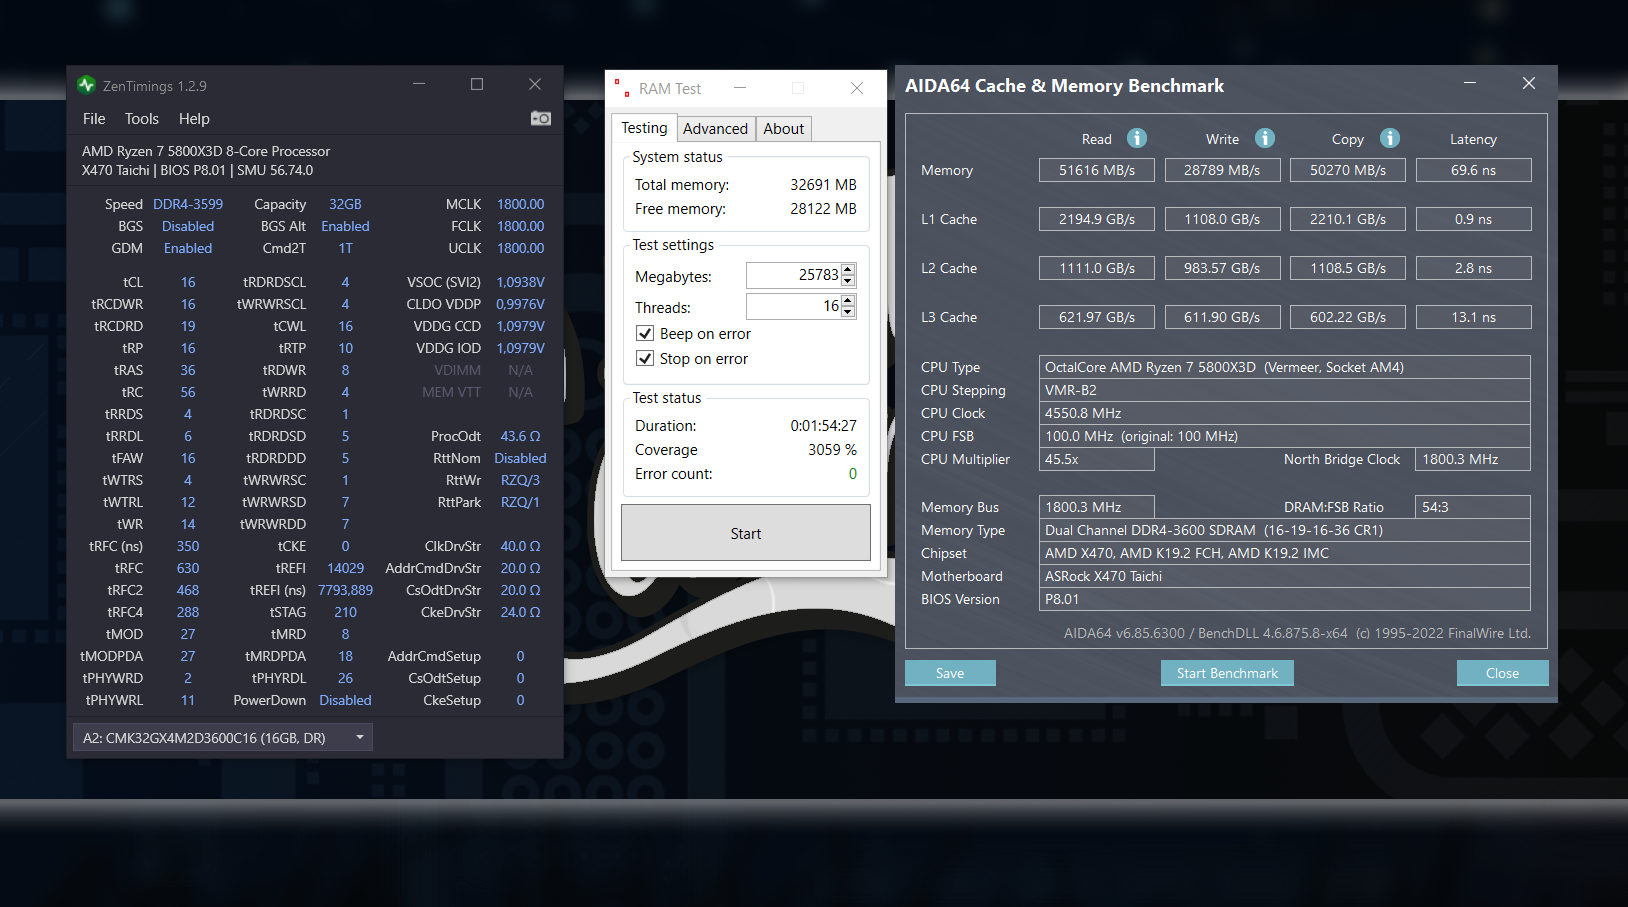Click the Motherboard value ASRock X470 Taichi
Image resolution: width=1628 pixels, height=907 pixels.
[1285, 576]
